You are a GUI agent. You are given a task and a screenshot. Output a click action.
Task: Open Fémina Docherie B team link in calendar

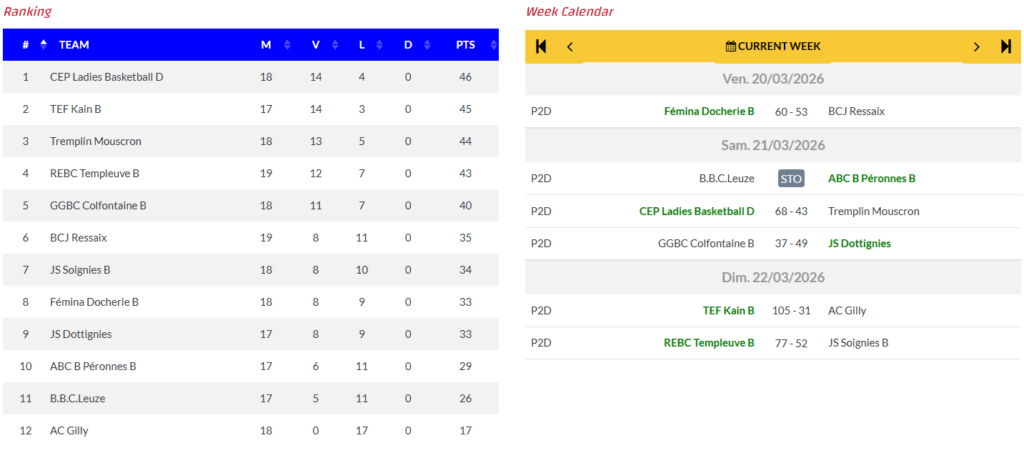click(709, 112)
